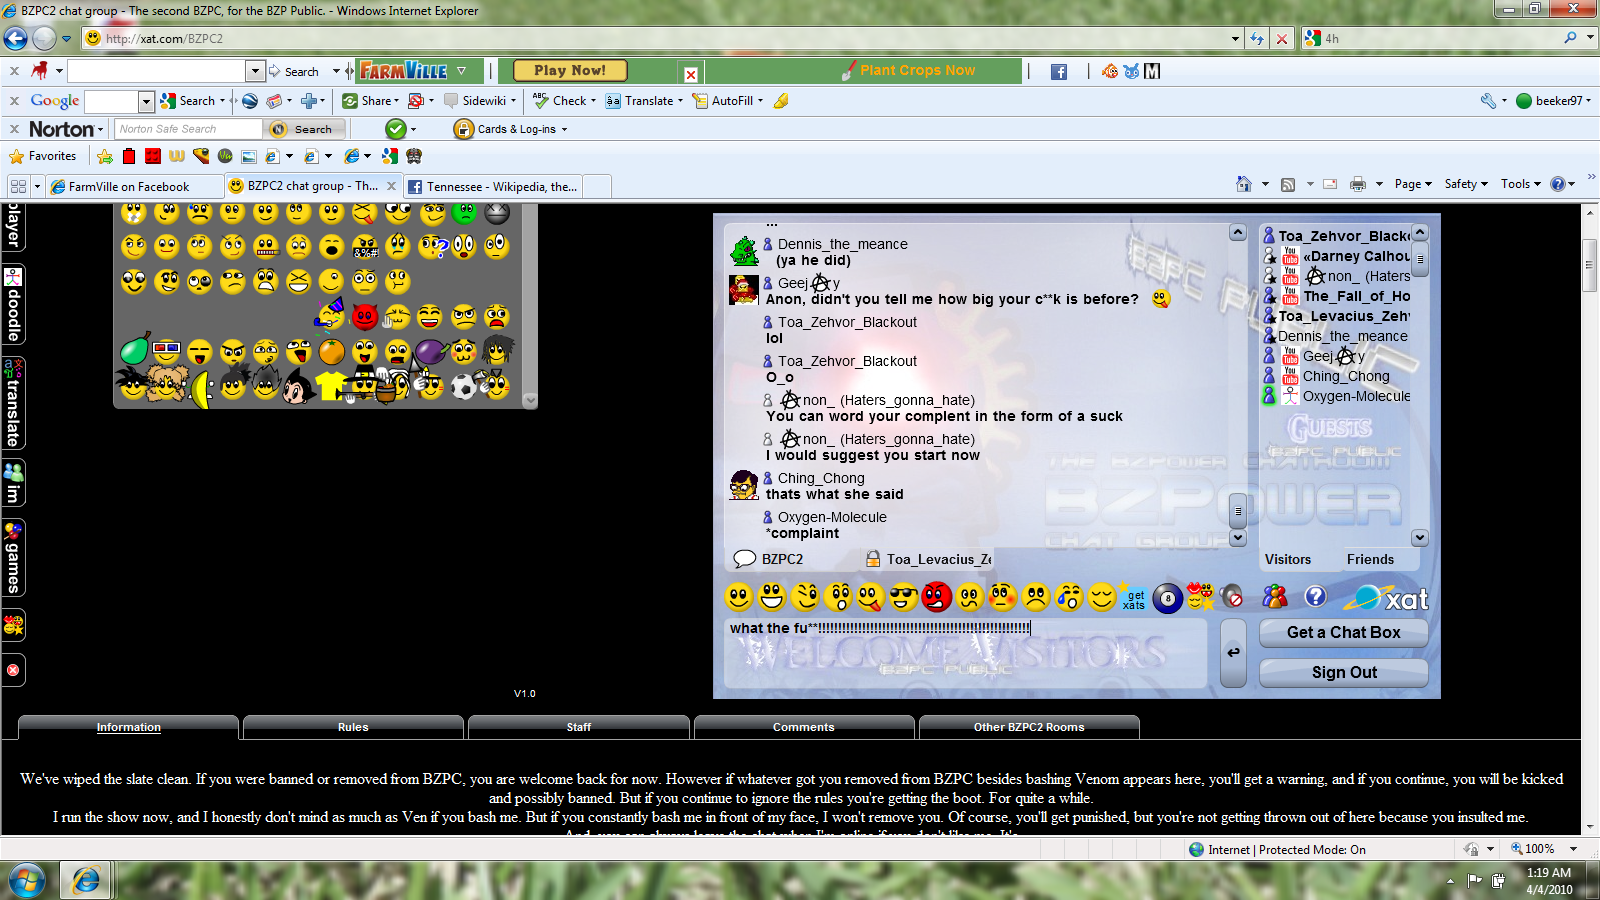Open Norton Cards & Log-ins dropdown
Image resolution: width=1600 pixels, height=900 pixels.
(x=510, y=129)
